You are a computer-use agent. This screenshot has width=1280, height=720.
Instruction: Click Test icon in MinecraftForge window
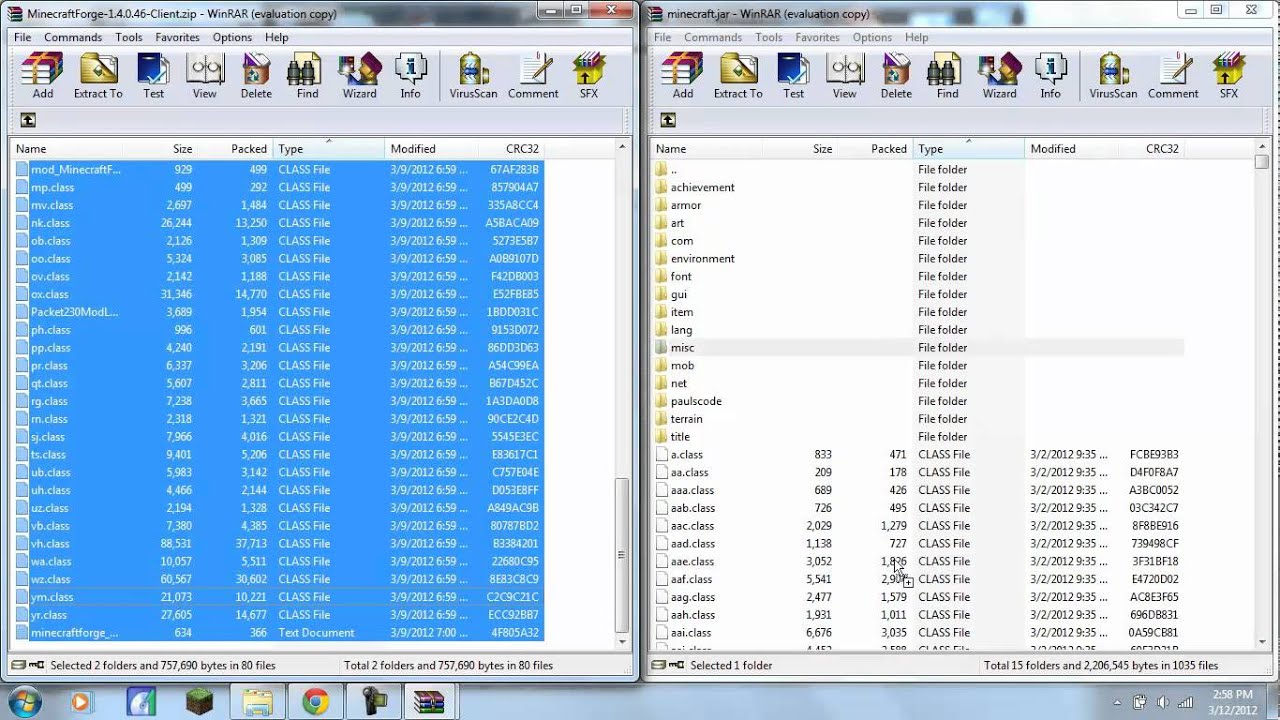[x=153, y=76]
